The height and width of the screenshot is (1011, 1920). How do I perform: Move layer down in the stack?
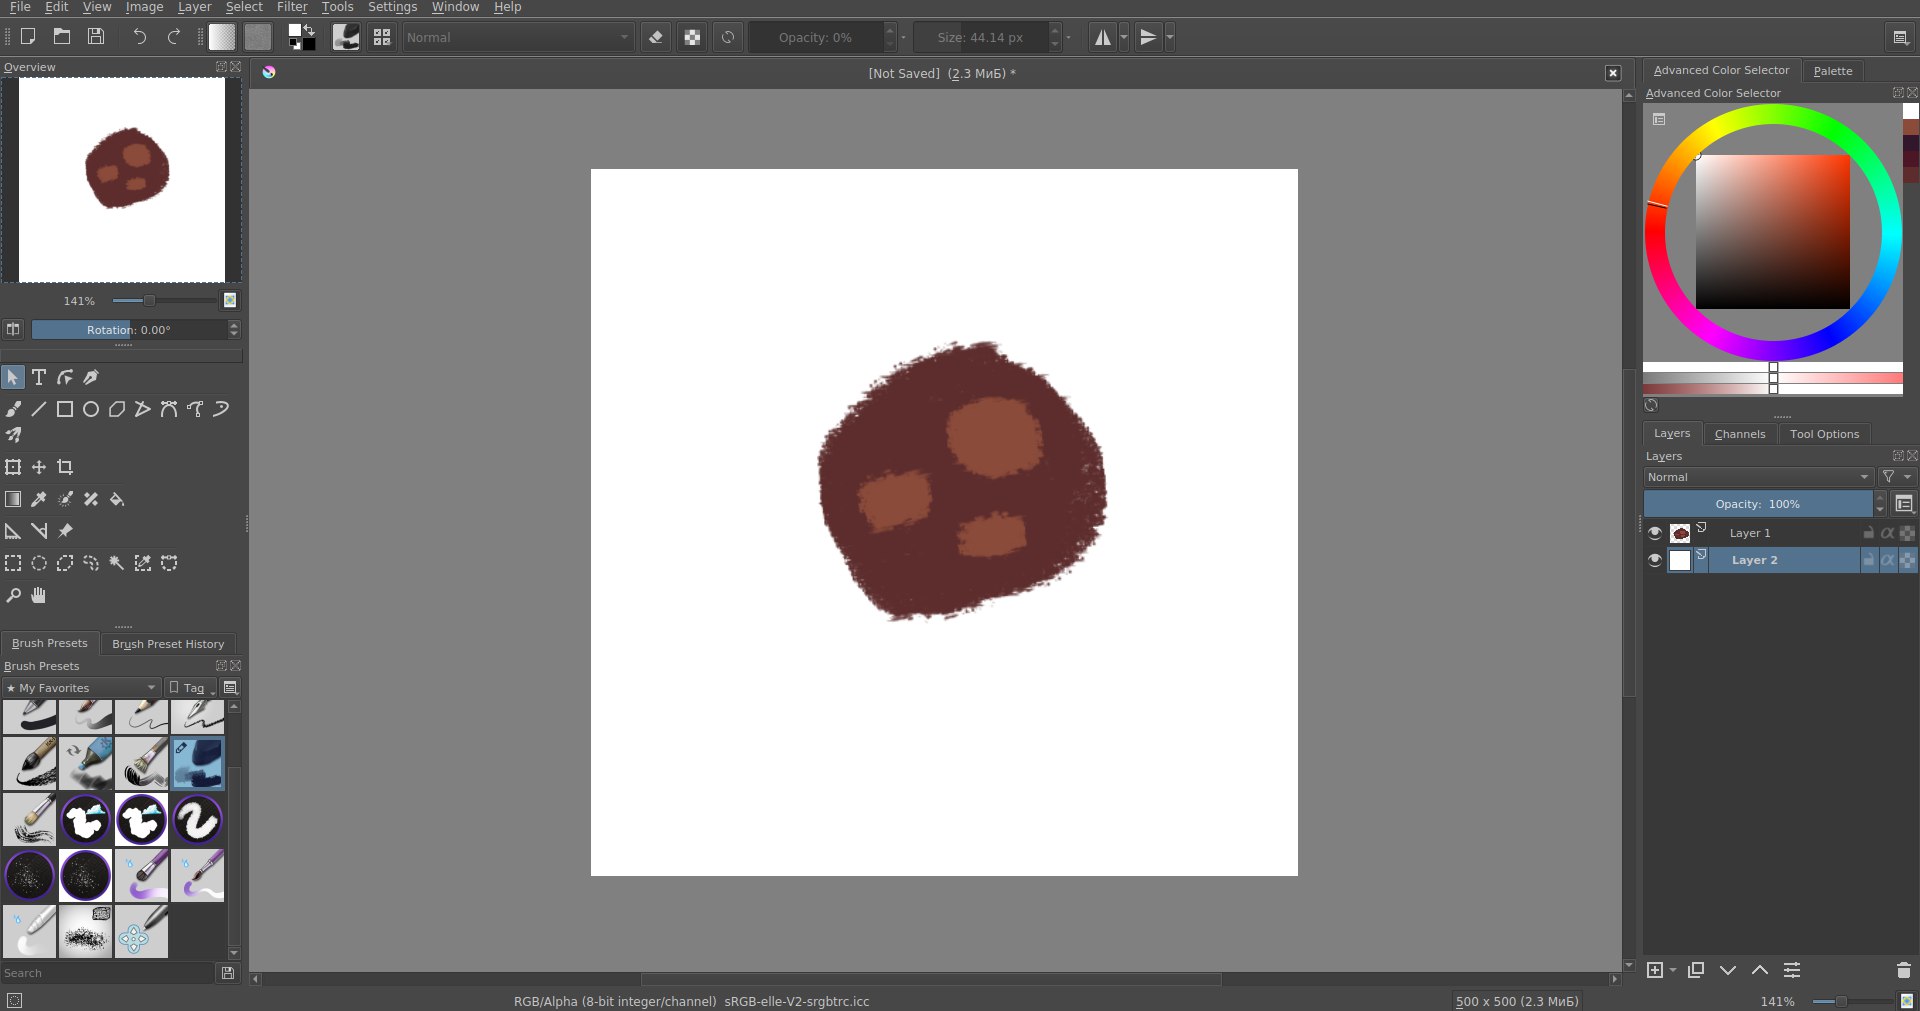1728,970
